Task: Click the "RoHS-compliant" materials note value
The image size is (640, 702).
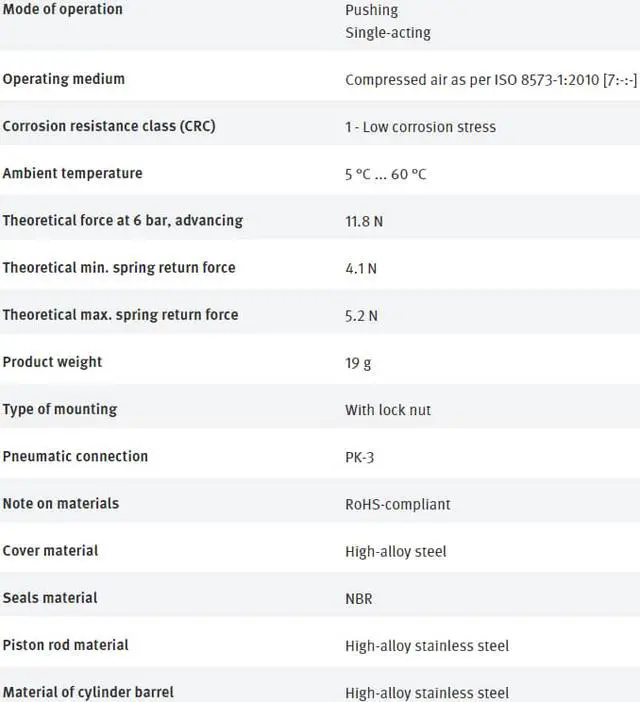Action: pyautogui.click(x=398, y=504)
